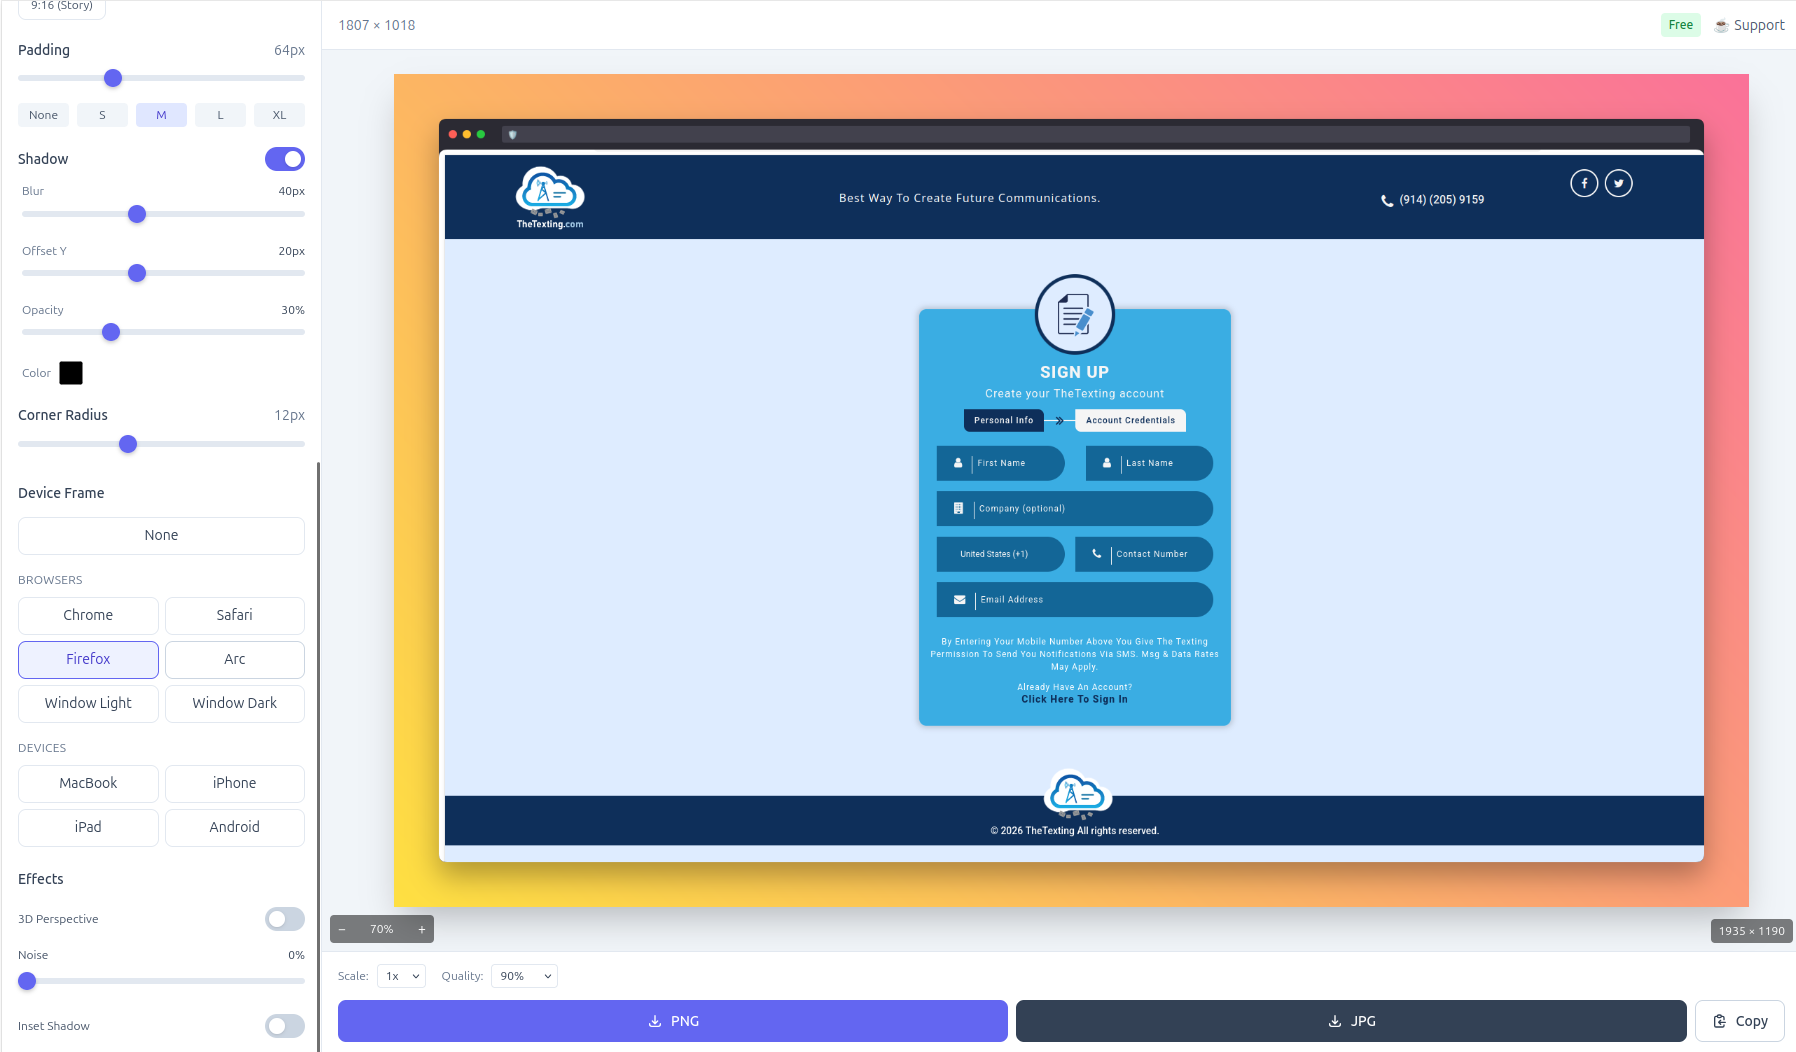Click the Corner Radius slider handle

coord(127,444)
